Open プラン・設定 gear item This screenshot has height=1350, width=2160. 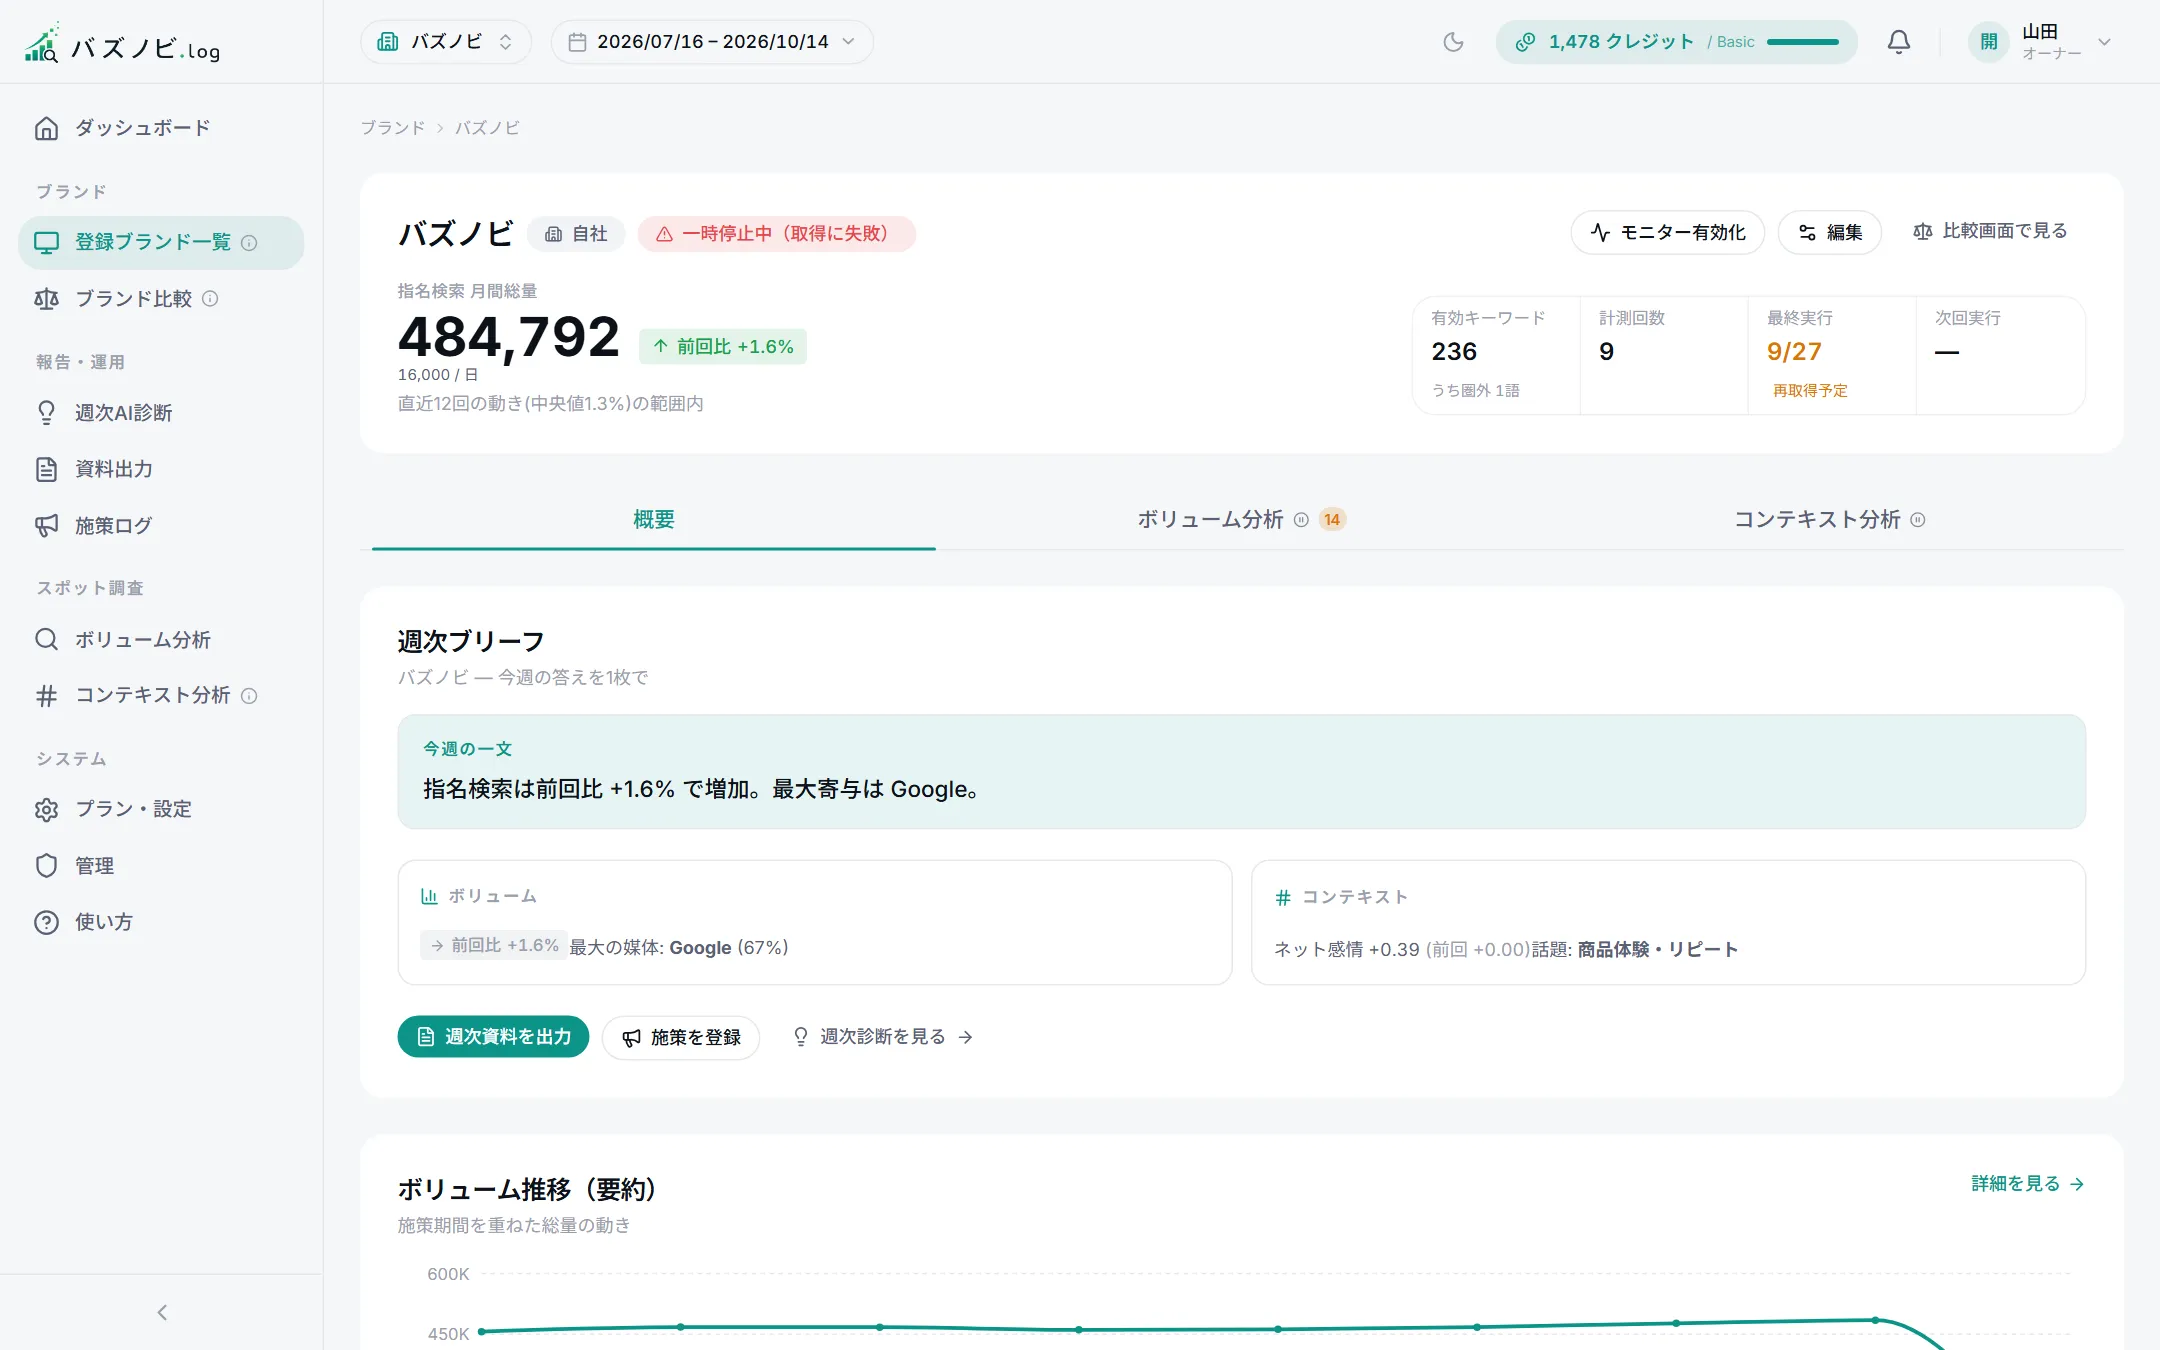point(161,809)
